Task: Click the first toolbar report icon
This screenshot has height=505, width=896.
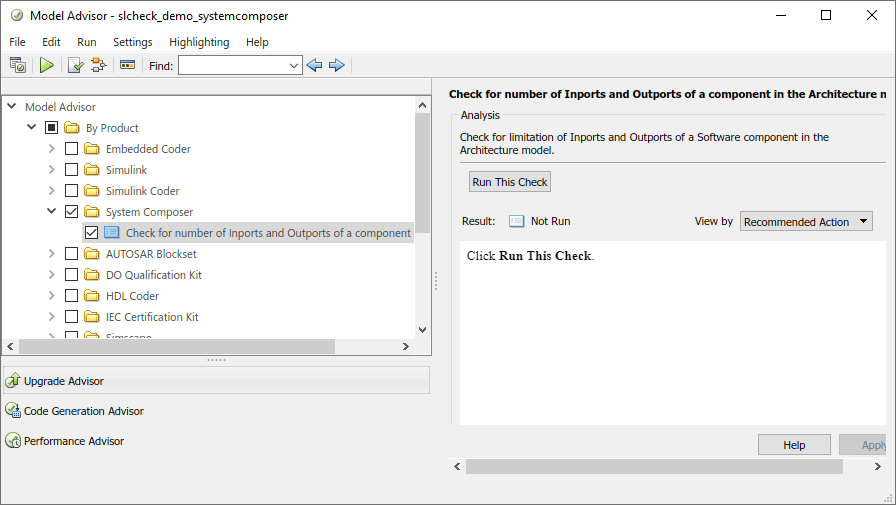Action: click(18, 65)
